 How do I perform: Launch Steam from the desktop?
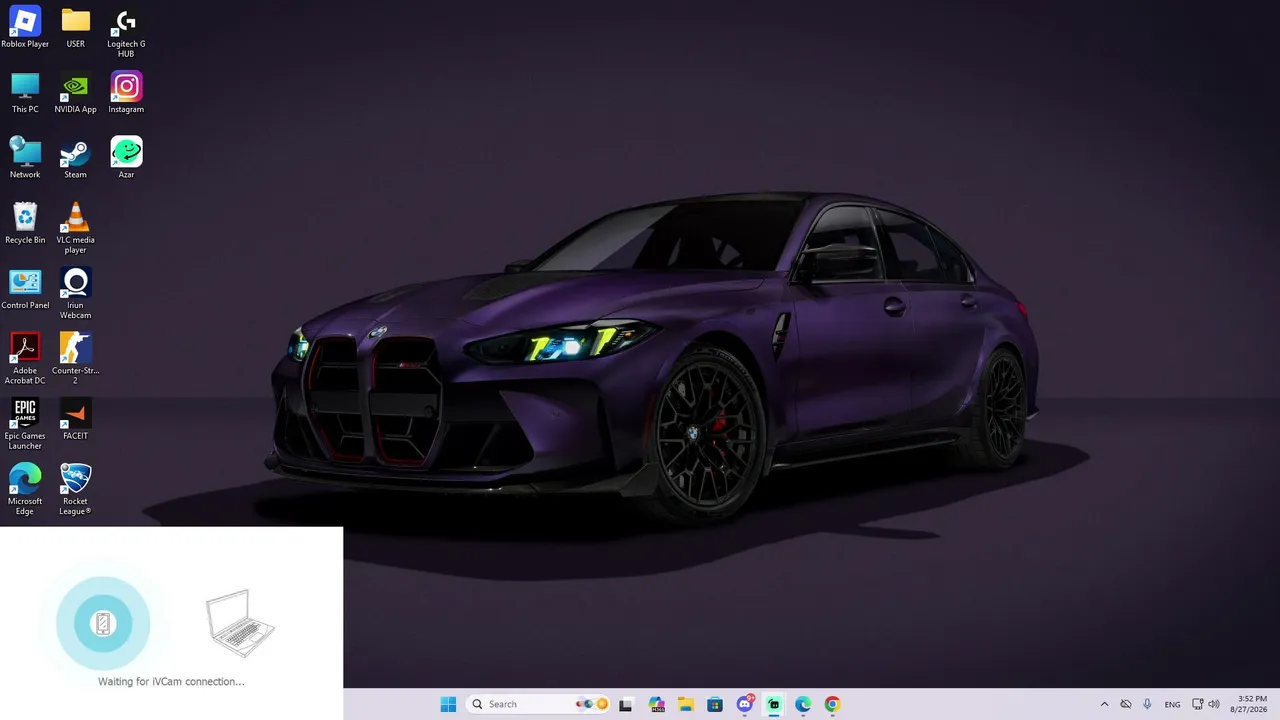(x=75, y=157)
